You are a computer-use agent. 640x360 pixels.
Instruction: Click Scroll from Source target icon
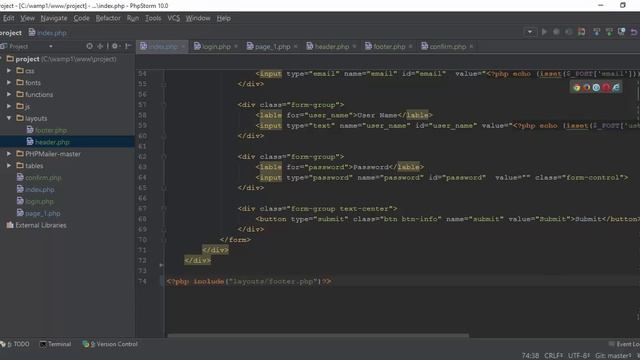tap(89, 46)
